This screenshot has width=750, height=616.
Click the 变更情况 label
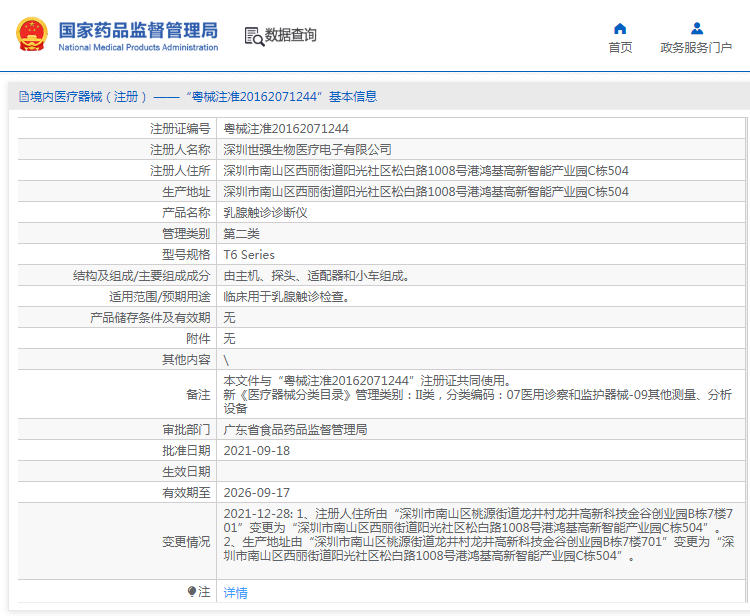[186, 542]
